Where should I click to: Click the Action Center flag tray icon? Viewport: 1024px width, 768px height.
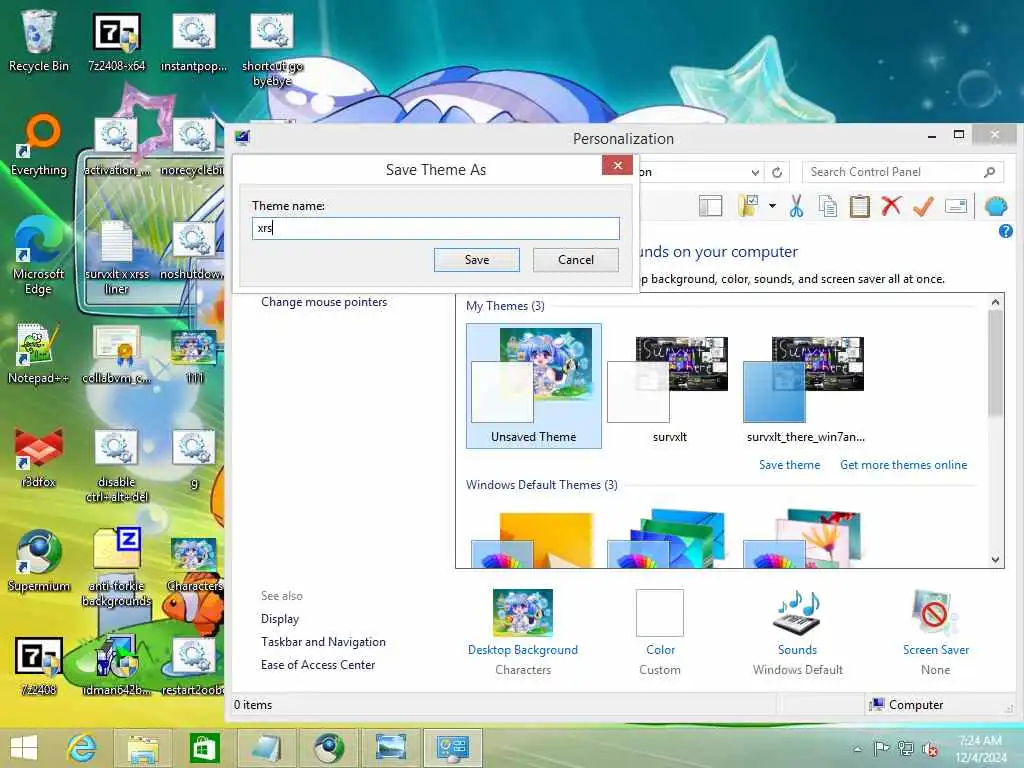point(881,748)
